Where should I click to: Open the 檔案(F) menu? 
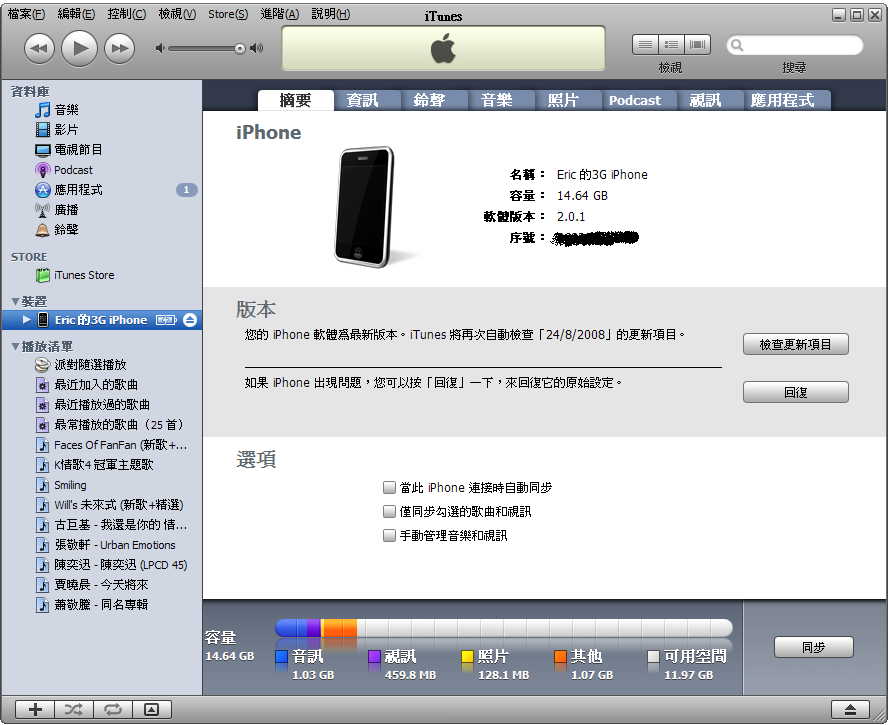point(26,14)
